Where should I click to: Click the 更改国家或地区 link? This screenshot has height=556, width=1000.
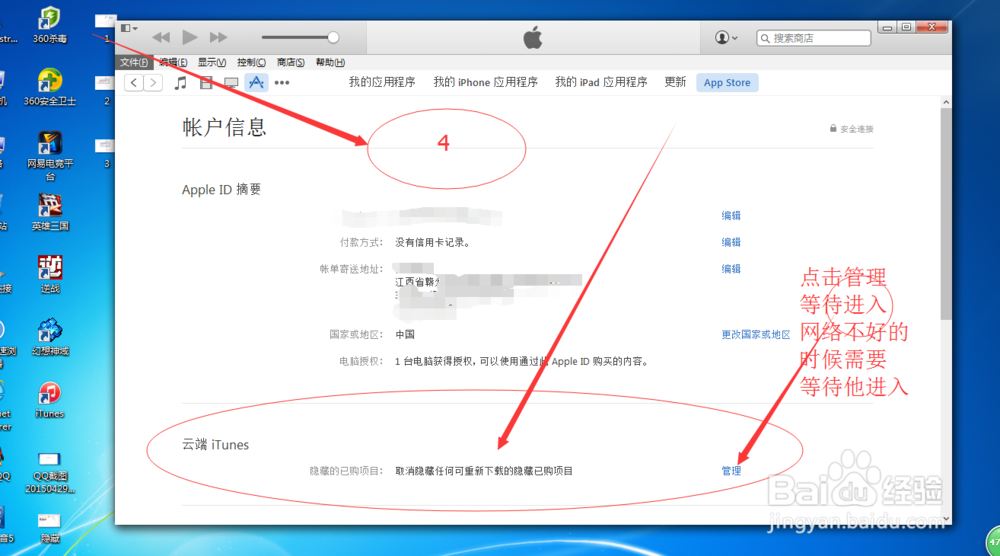(x=756, y=335)
